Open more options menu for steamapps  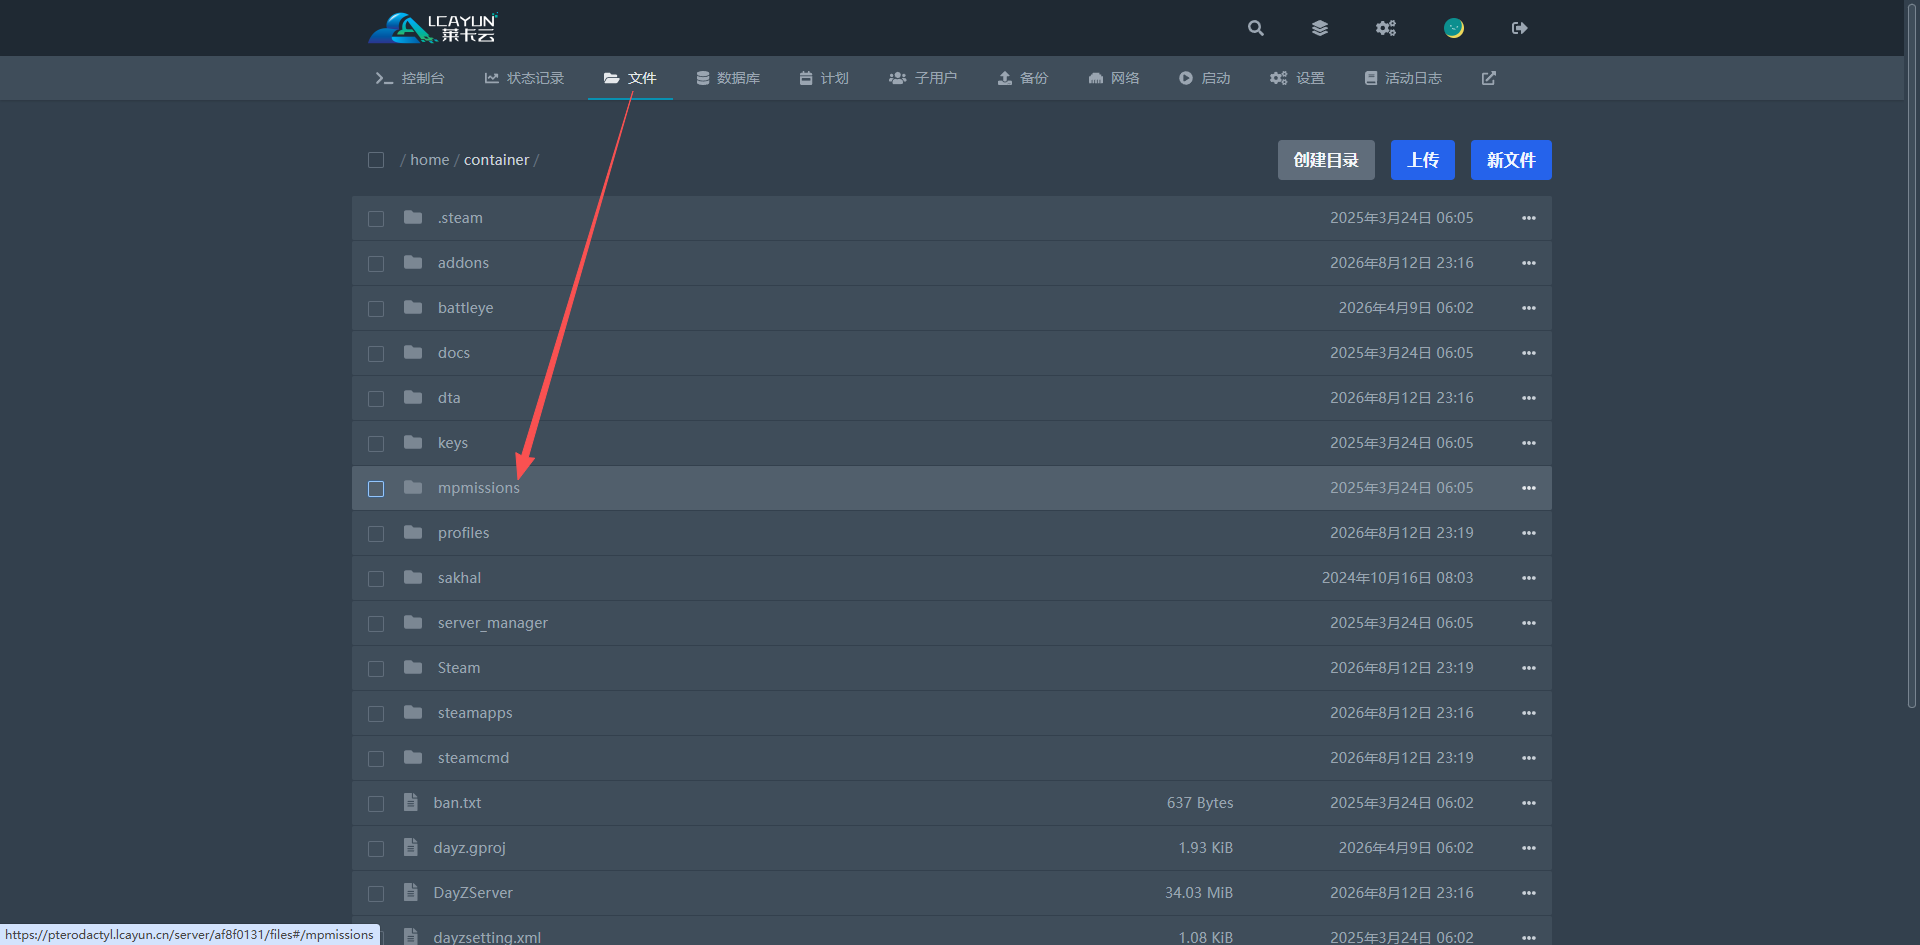[x=1528, y=713]
